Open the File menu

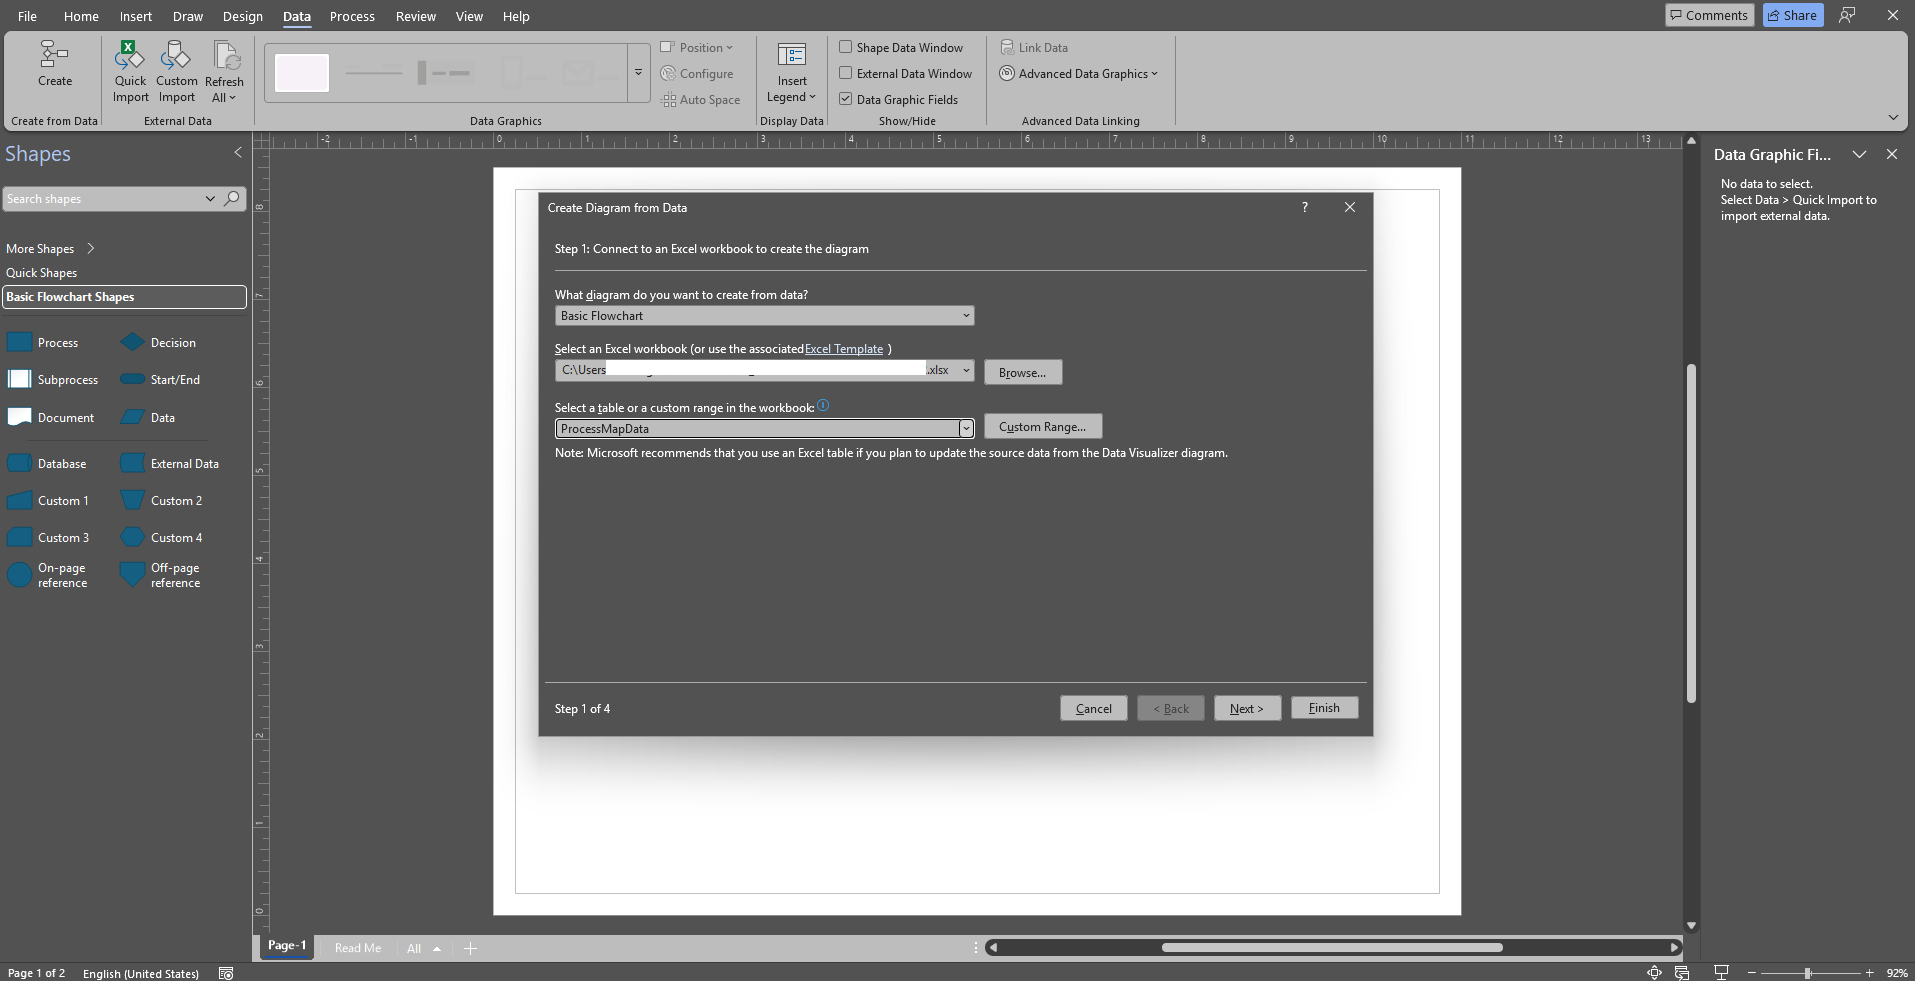point(27,16)
